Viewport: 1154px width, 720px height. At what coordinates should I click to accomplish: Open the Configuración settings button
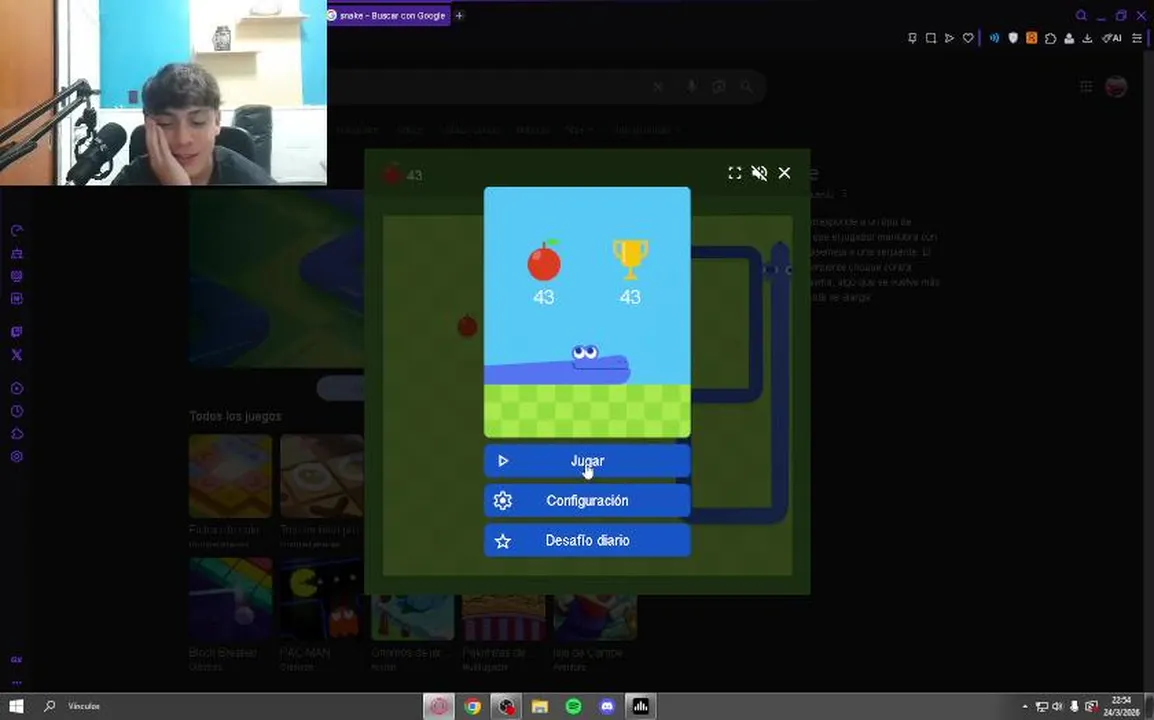[587, 501]
